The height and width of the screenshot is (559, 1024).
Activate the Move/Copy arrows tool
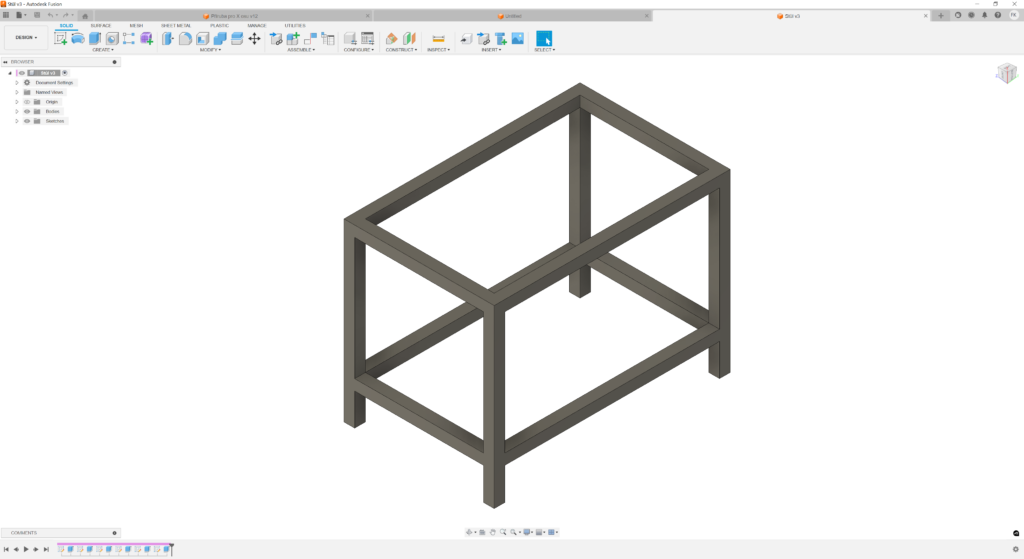(x=254, y=38)
